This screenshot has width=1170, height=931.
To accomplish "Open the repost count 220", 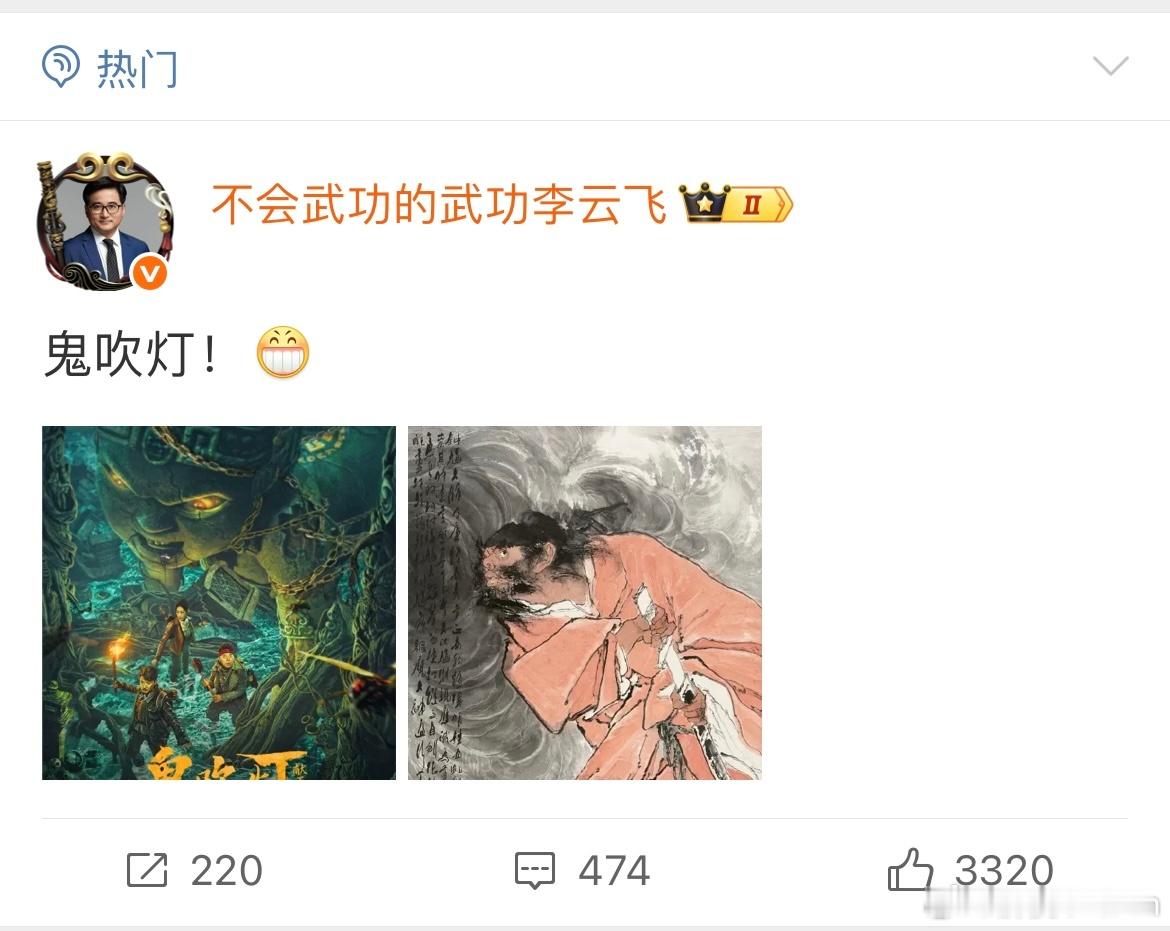I will pyautogui.click(x=227, y=871).
